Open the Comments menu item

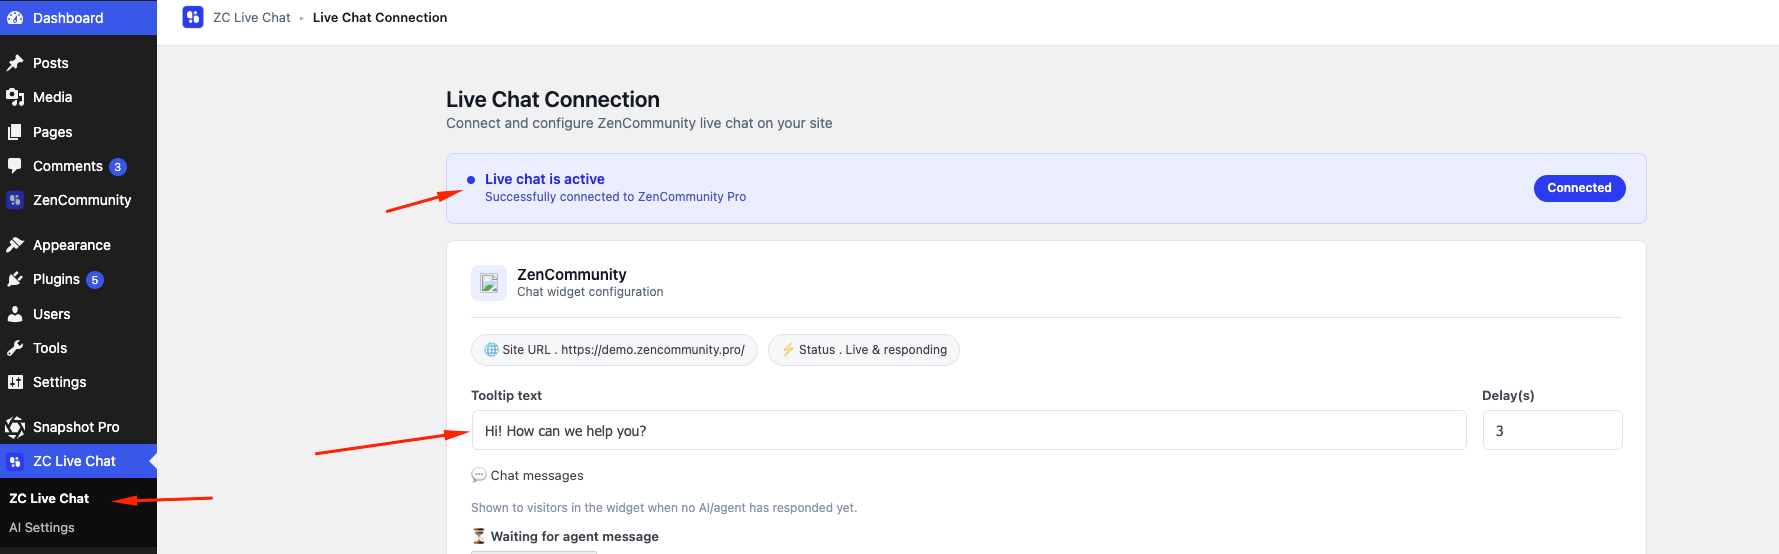coord(78,166)
